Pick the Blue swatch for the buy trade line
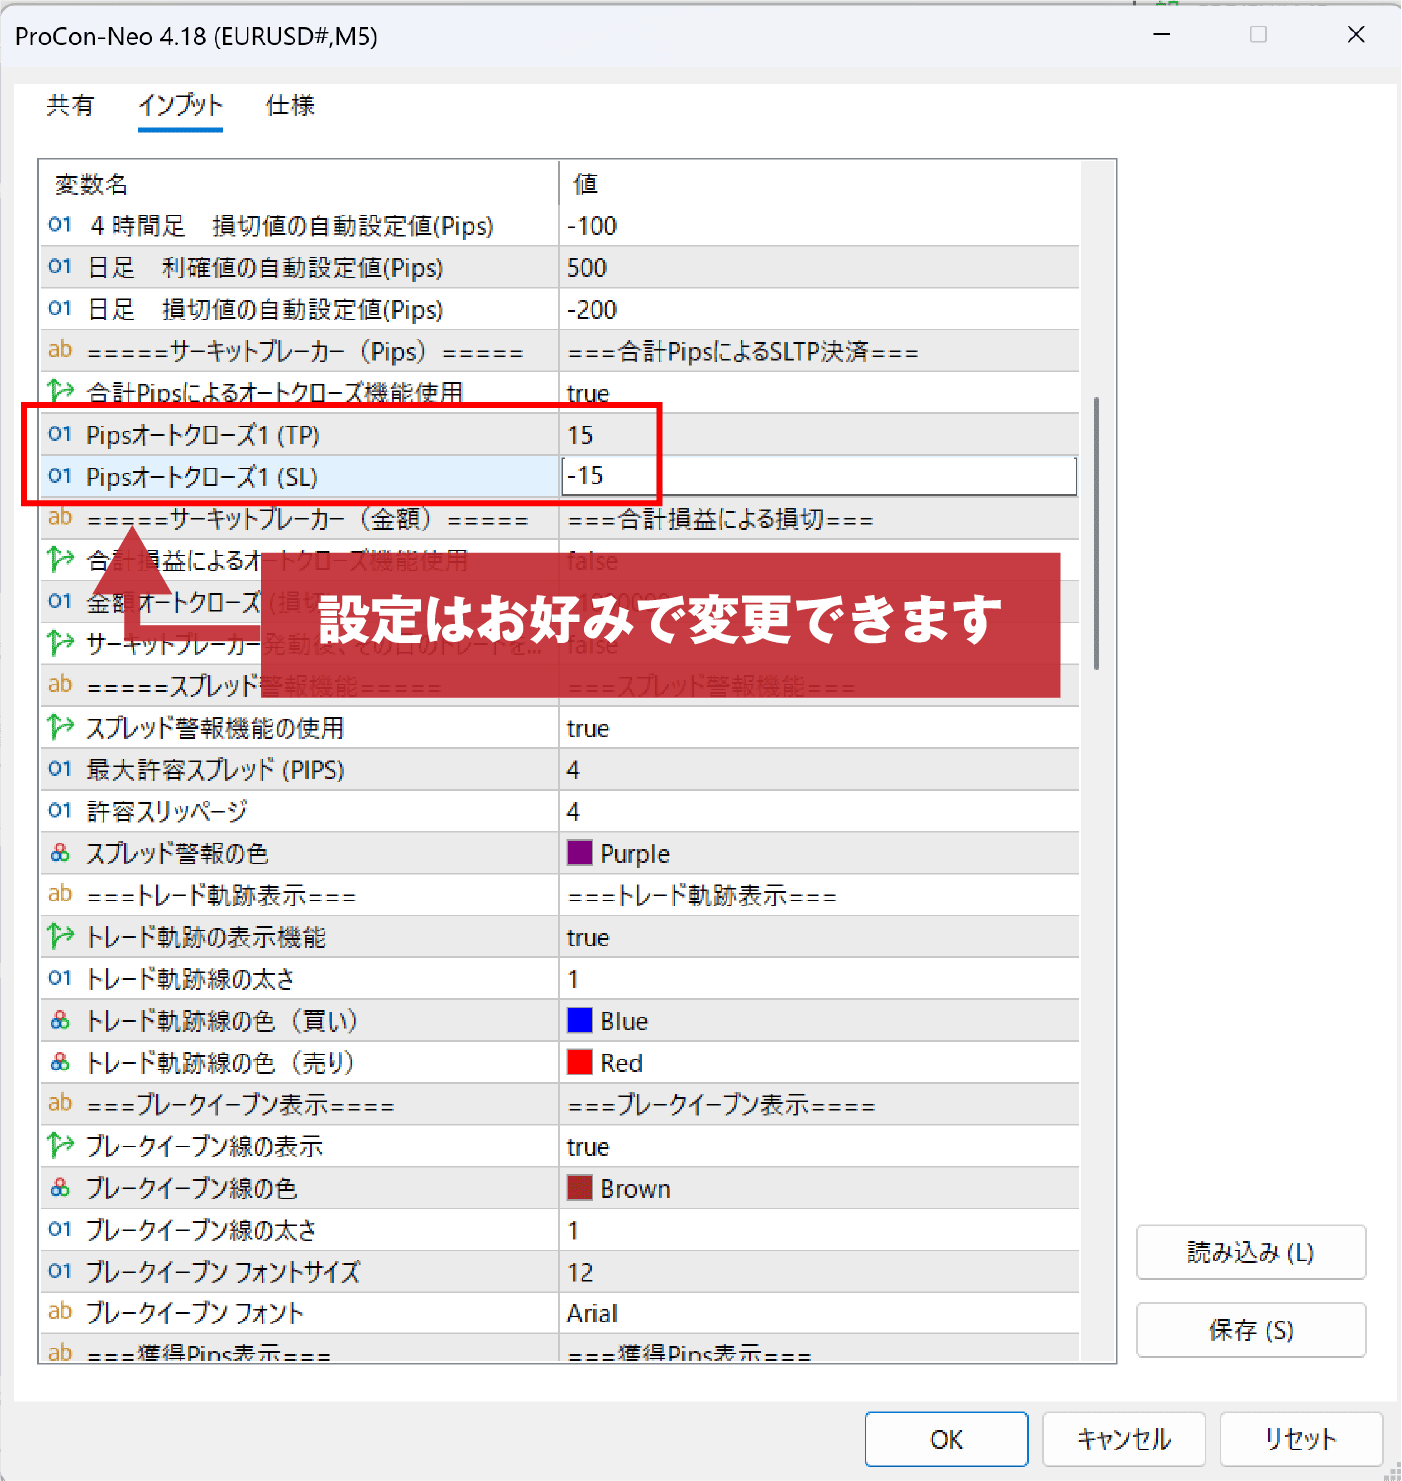The height and width of the screenshot is (1481, 1402). click(580, 1020)
